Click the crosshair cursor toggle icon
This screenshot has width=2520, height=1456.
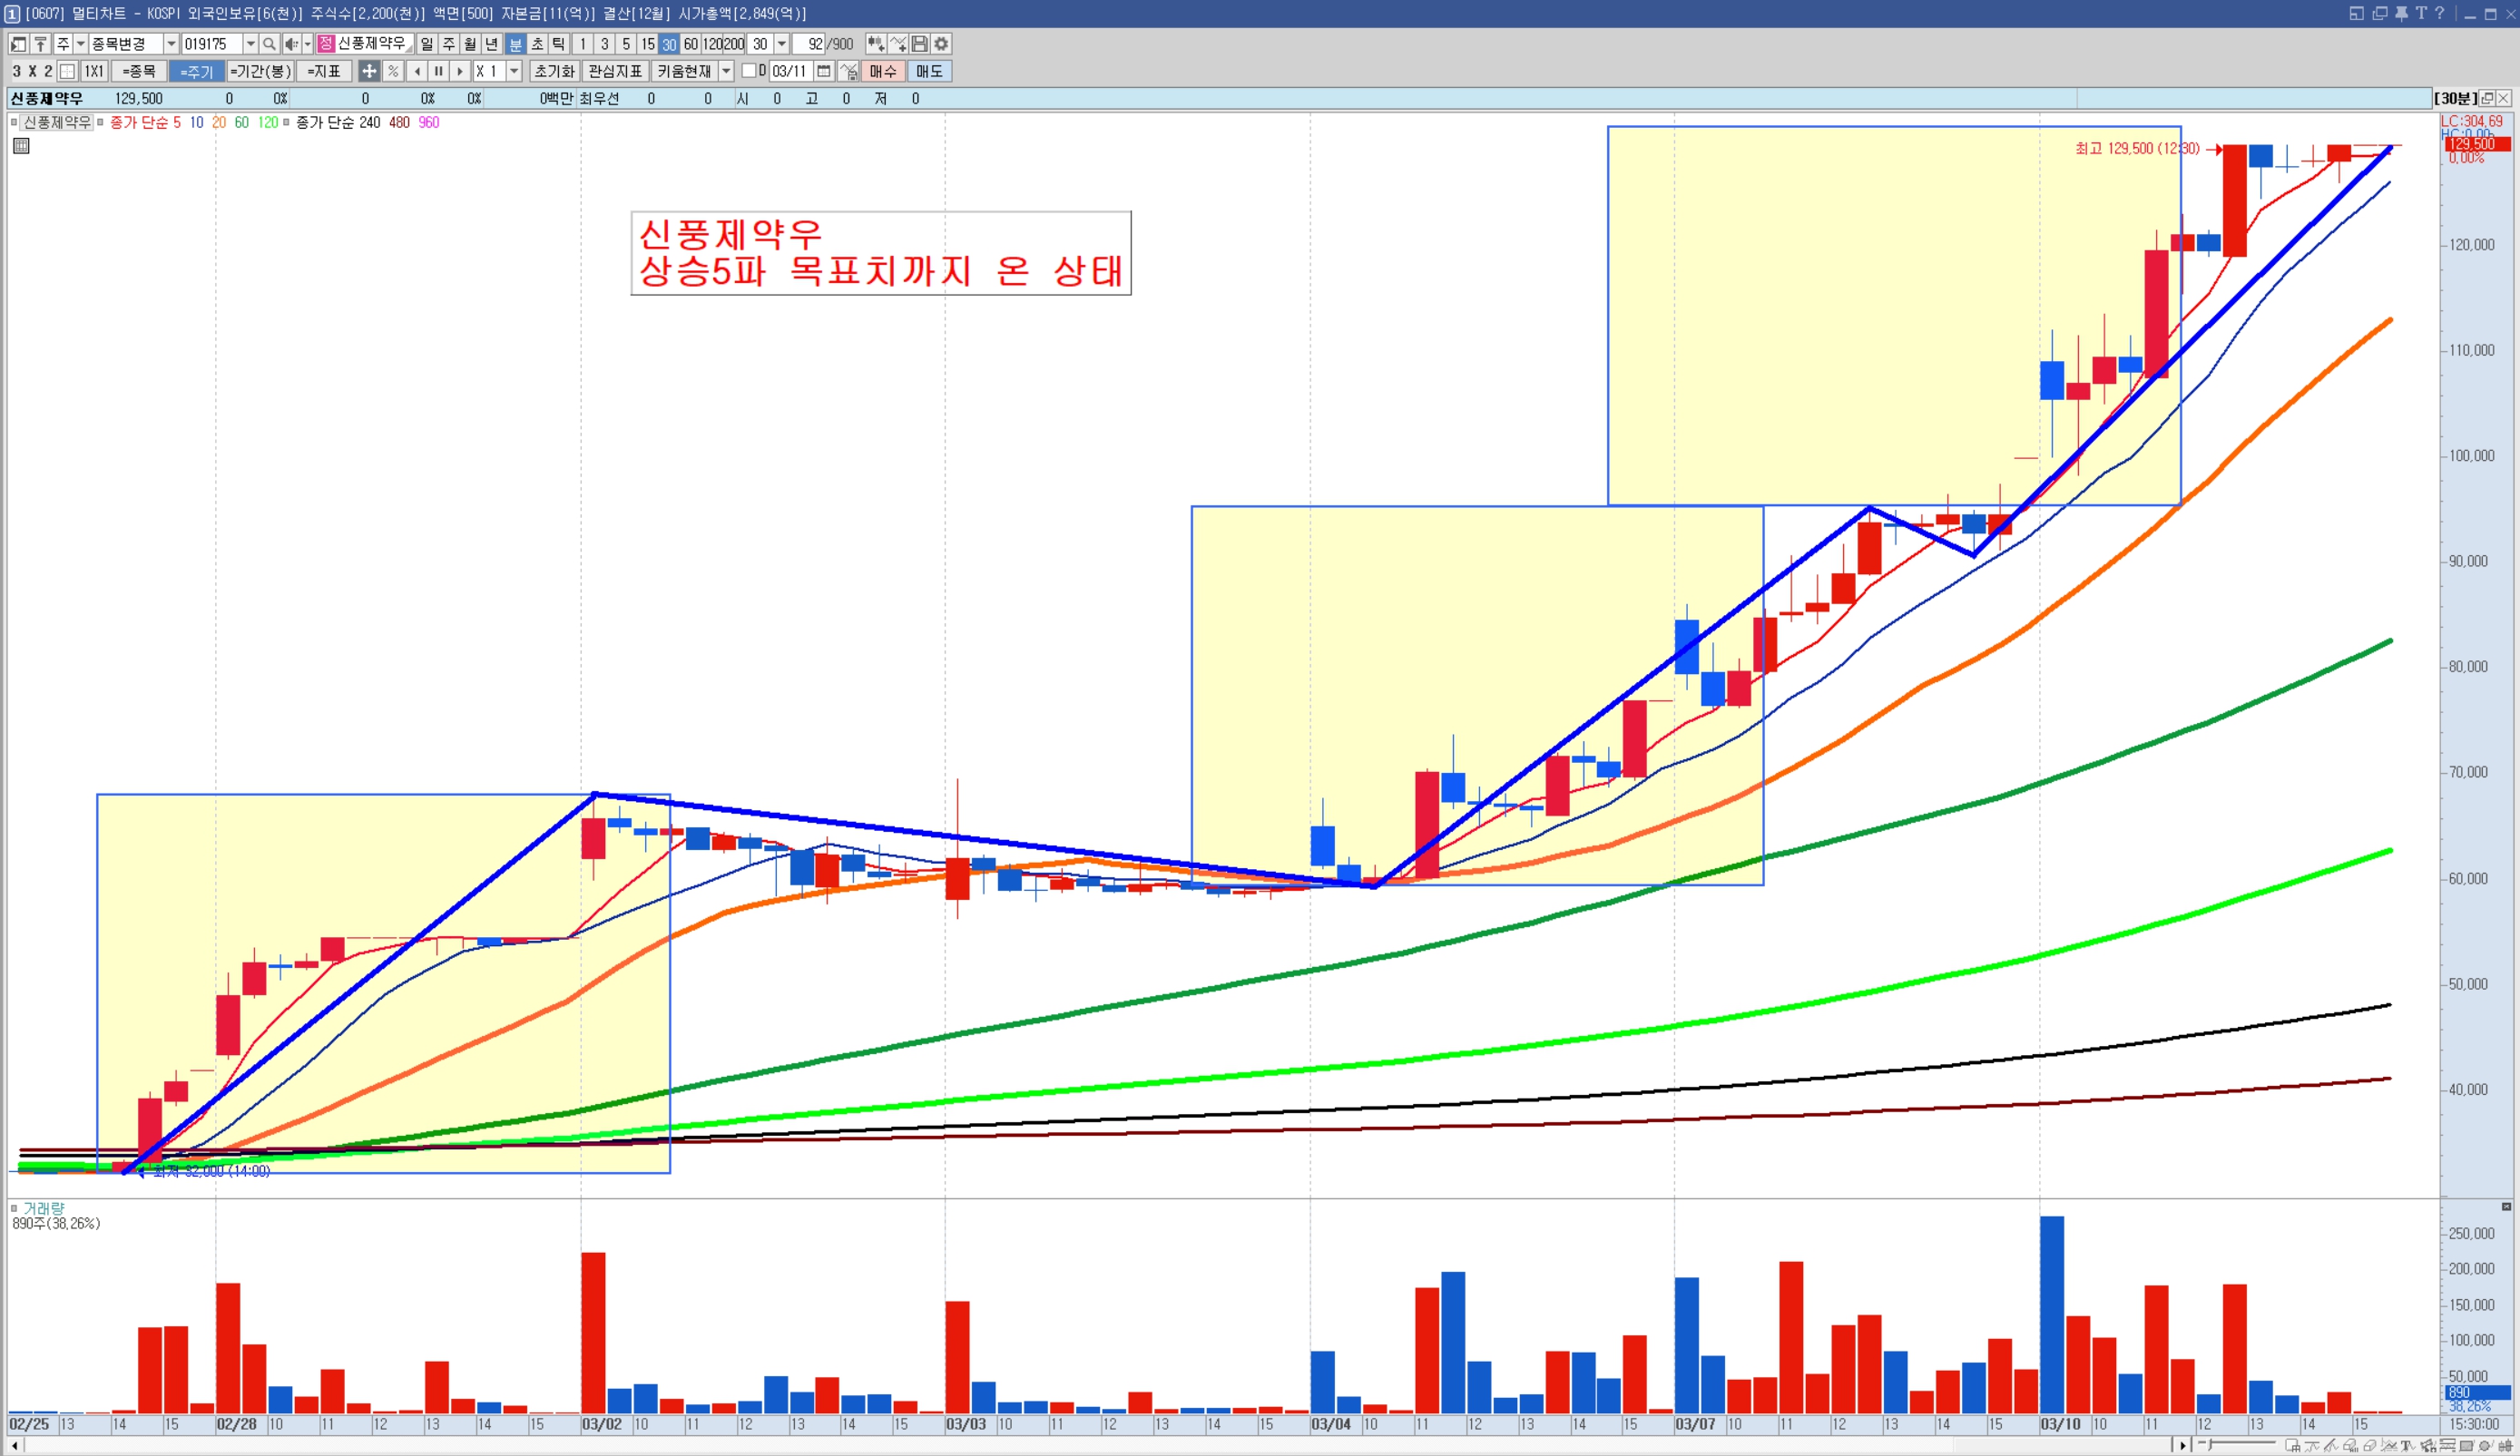click(x=369, y=71)
